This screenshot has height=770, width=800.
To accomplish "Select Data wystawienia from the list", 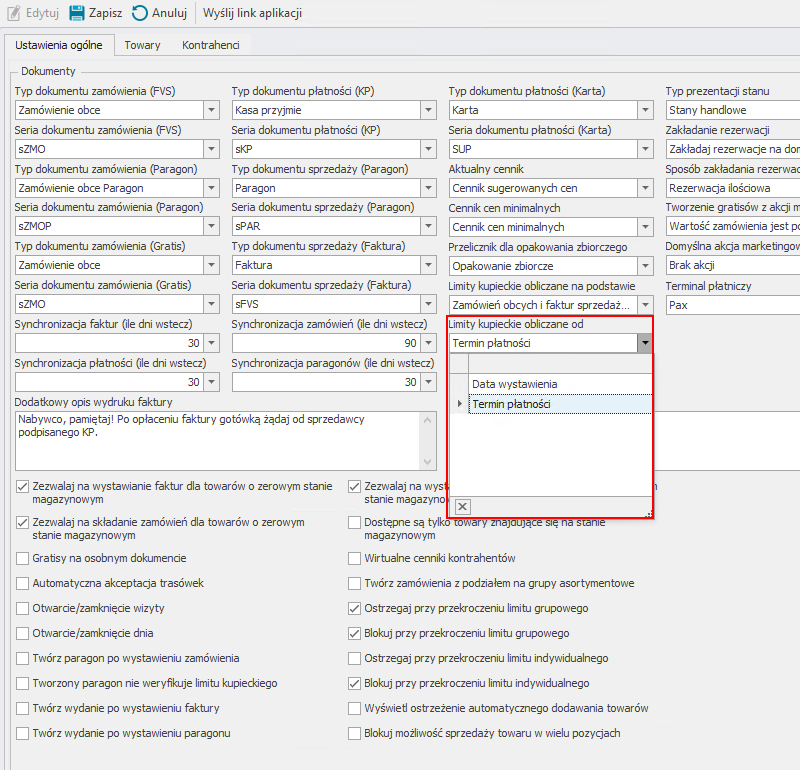I will tap(515, 384).
